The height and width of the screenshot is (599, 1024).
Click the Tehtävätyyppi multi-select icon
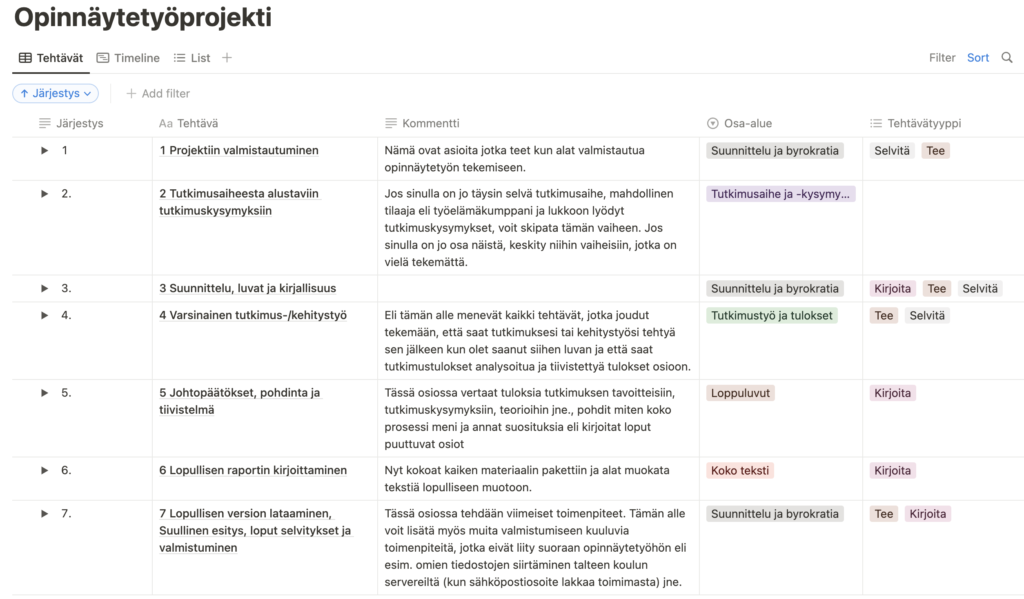pyautogui.click(x=877, y=124)
